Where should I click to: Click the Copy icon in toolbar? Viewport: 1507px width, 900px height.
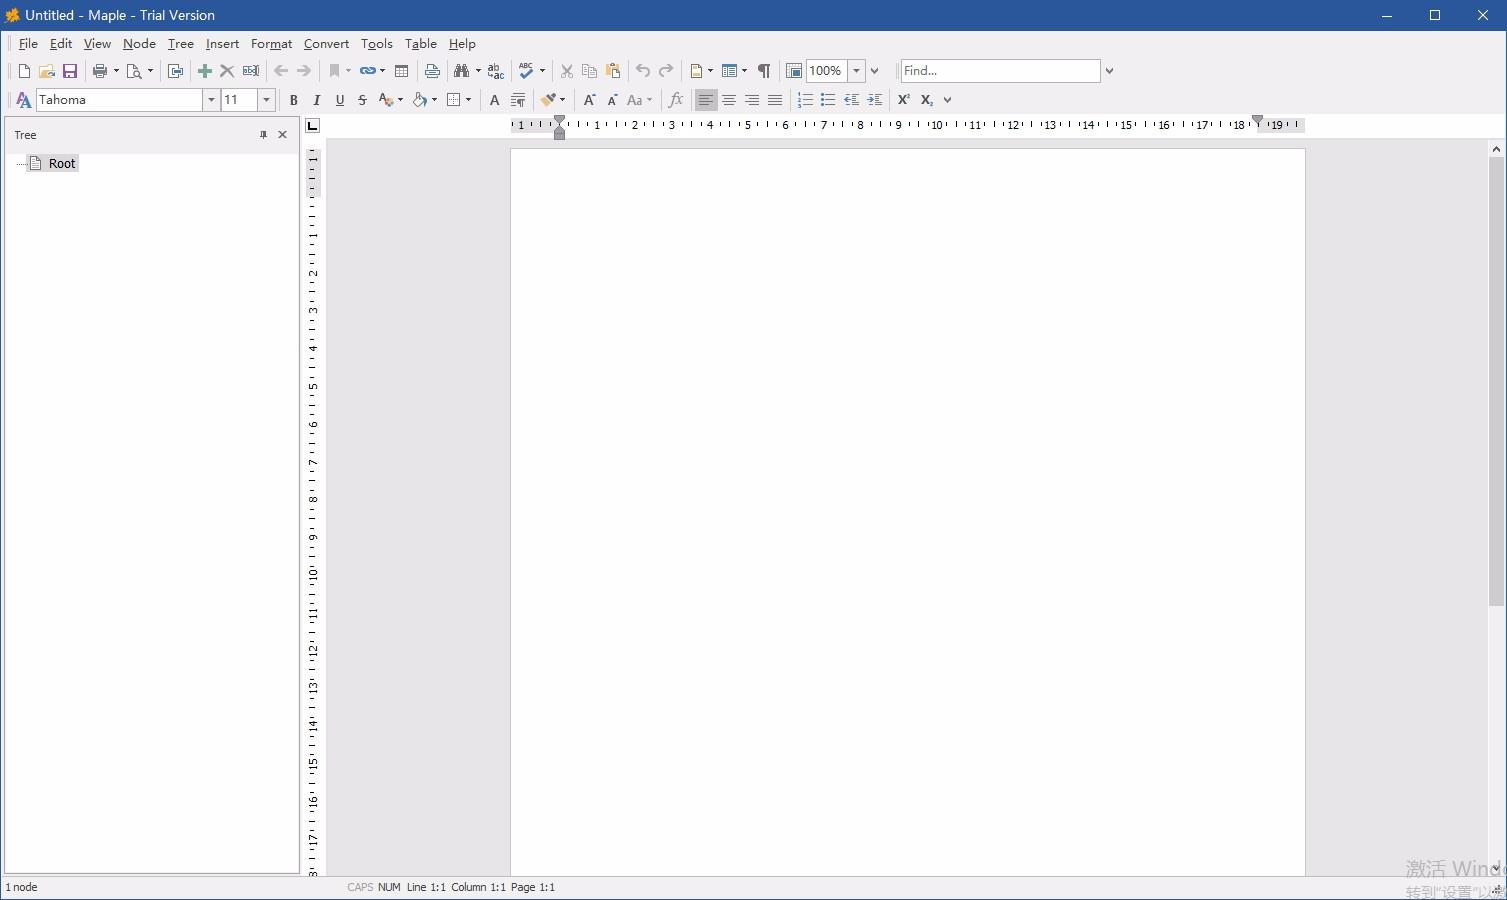(x=590, y=71)
